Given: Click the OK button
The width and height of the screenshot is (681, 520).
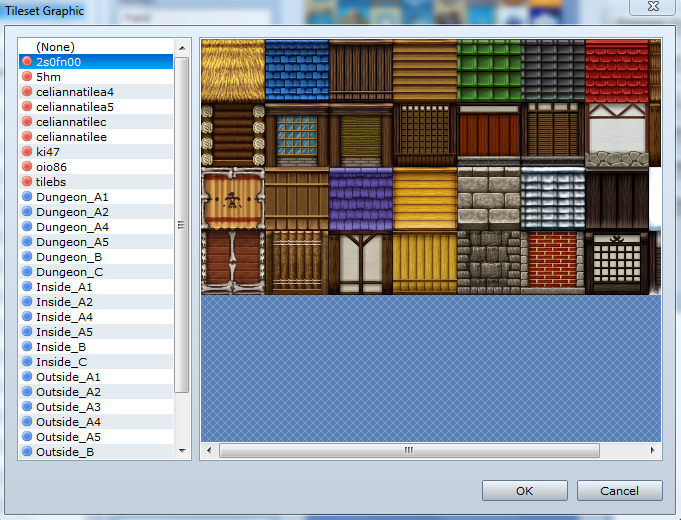Looking at the screenshot, I should pyautogui.click(x=525, y=490).
